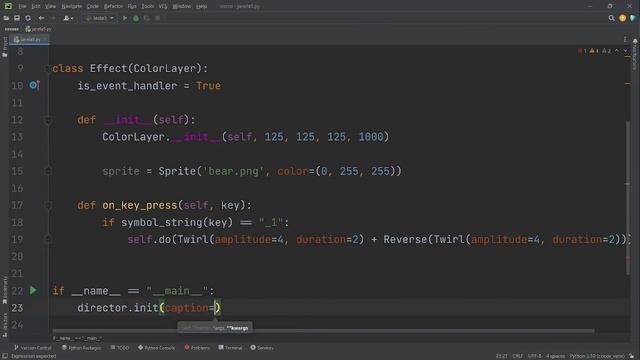Click the Save All toolbar icon
The width and height of the screenshot is (640, 360).
pos(17,18)
